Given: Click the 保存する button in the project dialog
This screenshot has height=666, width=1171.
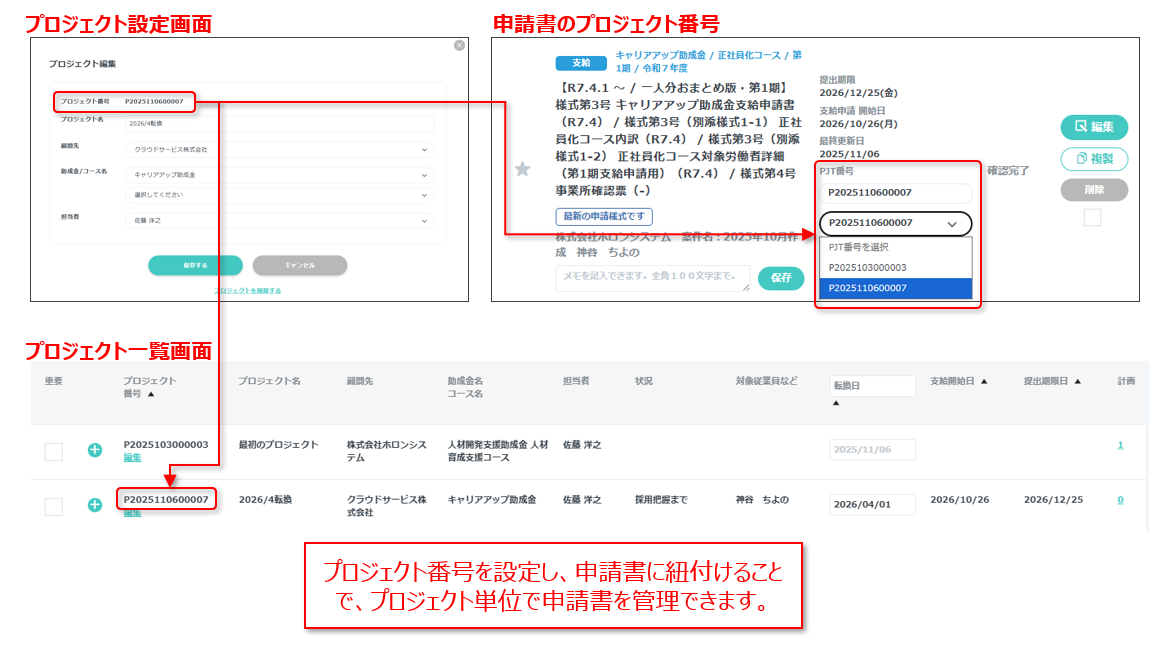Looking at the screenshot, I should 195,265.
